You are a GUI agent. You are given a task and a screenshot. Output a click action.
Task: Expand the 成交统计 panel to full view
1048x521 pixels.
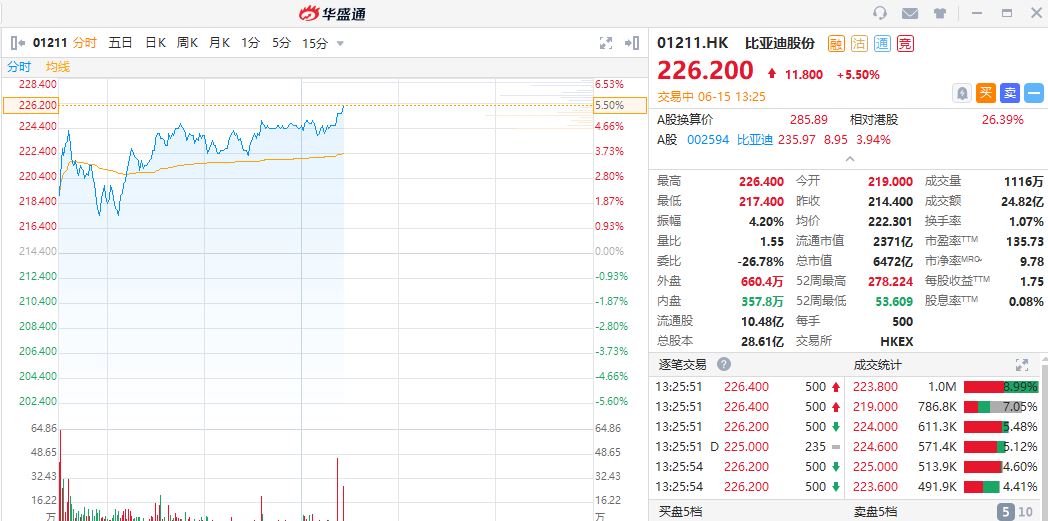(x=1022, y=365)
